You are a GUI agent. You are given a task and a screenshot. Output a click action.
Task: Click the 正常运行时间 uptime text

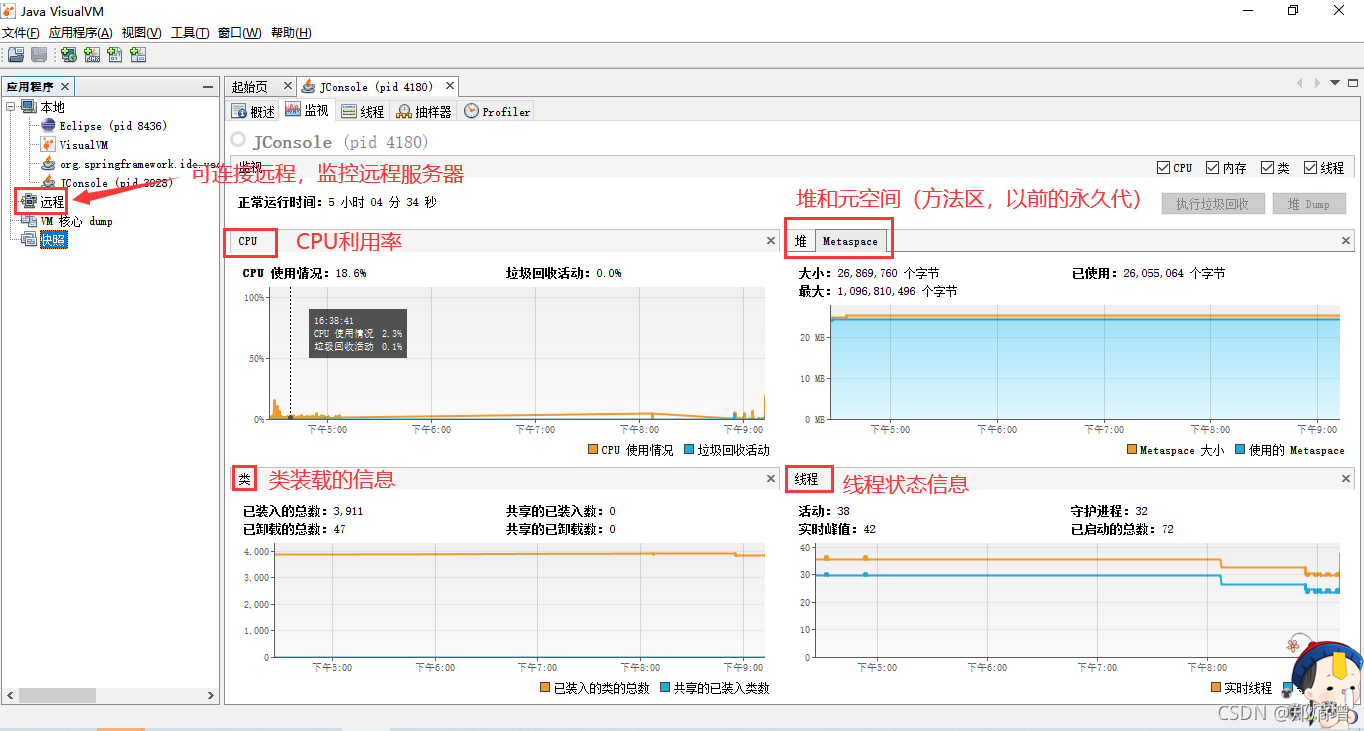click(337, 202)
